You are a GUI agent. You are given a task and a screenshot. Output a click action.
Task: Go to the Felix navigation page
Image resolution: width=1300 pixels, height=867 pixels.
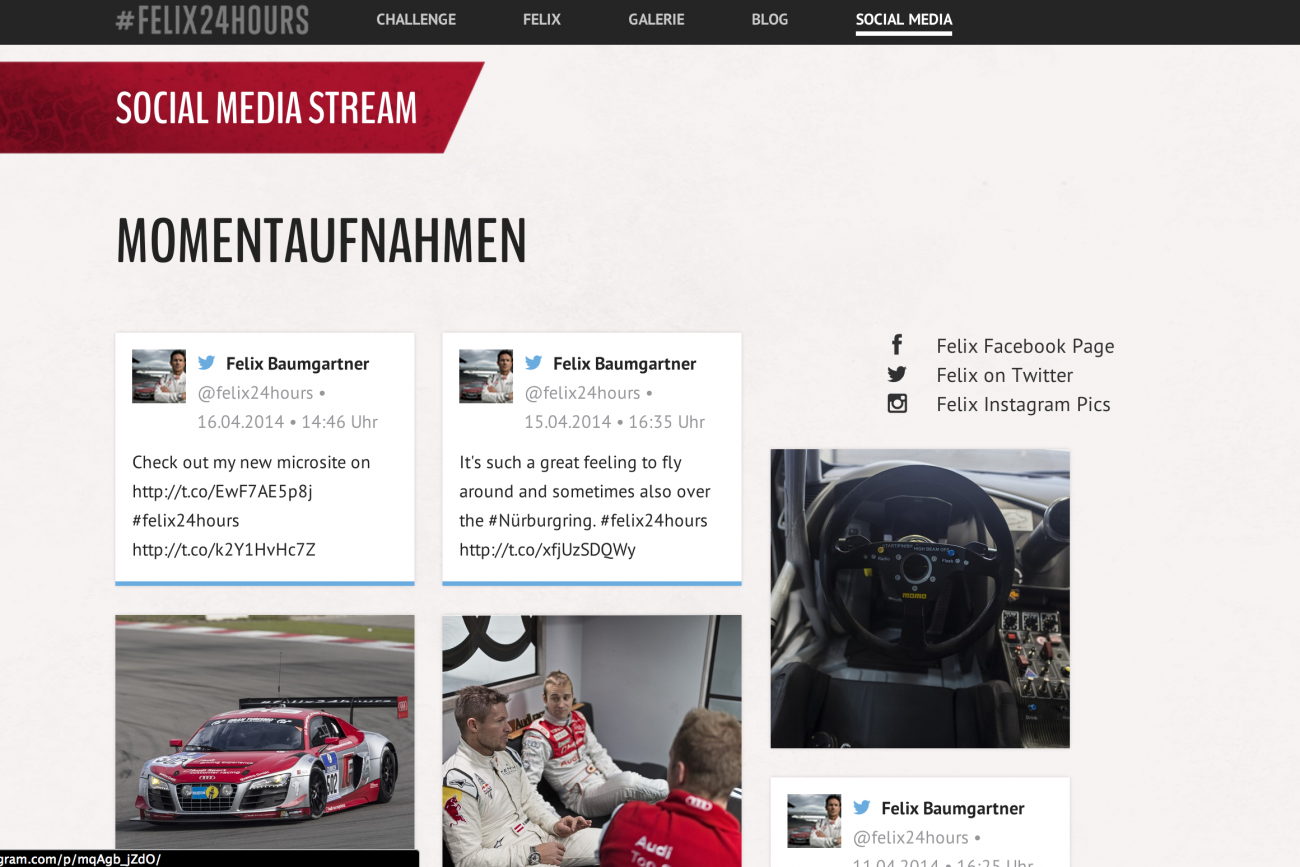click(x=541, y=19)
